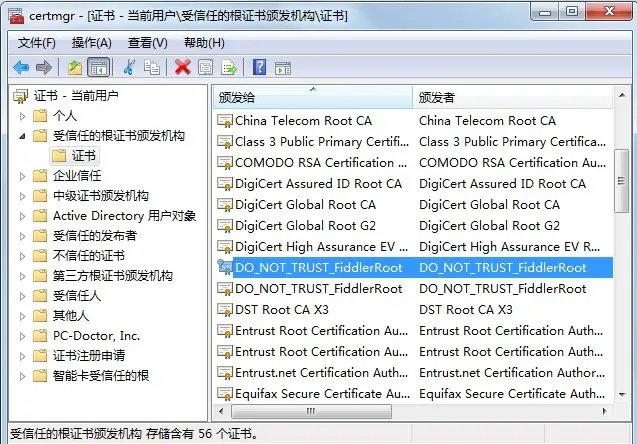Viewport: 637px width, 444px height.
Task: Open the 文件(F) menu
Action: [x=37, y=43]
